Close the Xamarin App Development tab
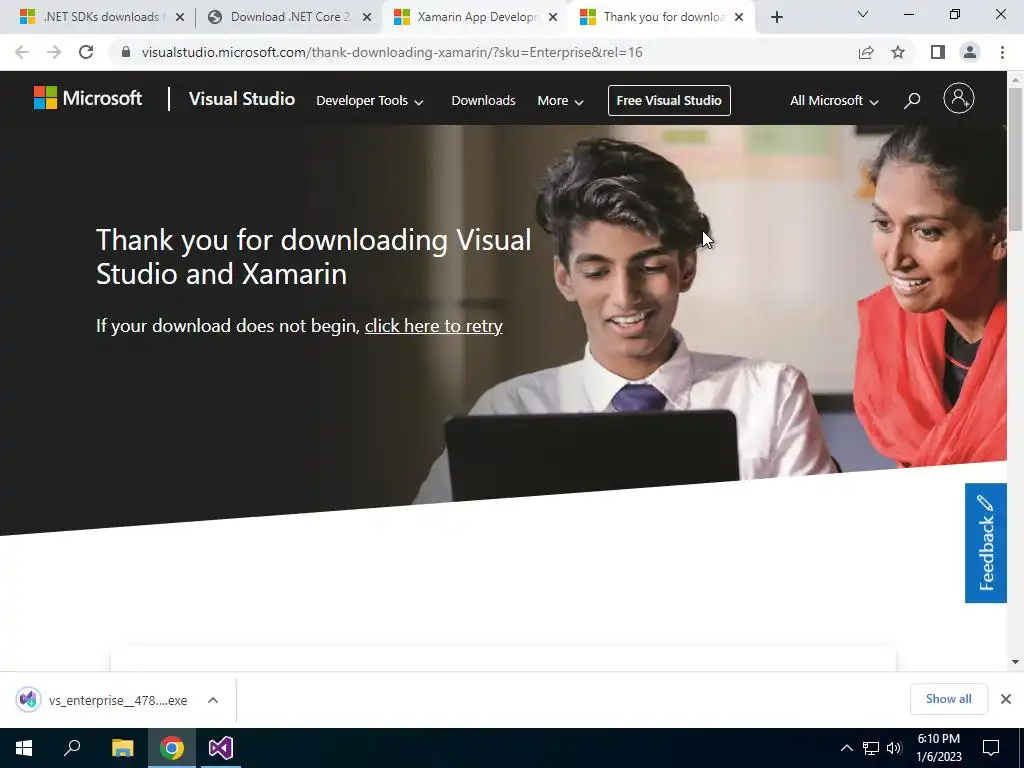The height and width of the screenshot is (768, 1024). [x=553, y=17]
